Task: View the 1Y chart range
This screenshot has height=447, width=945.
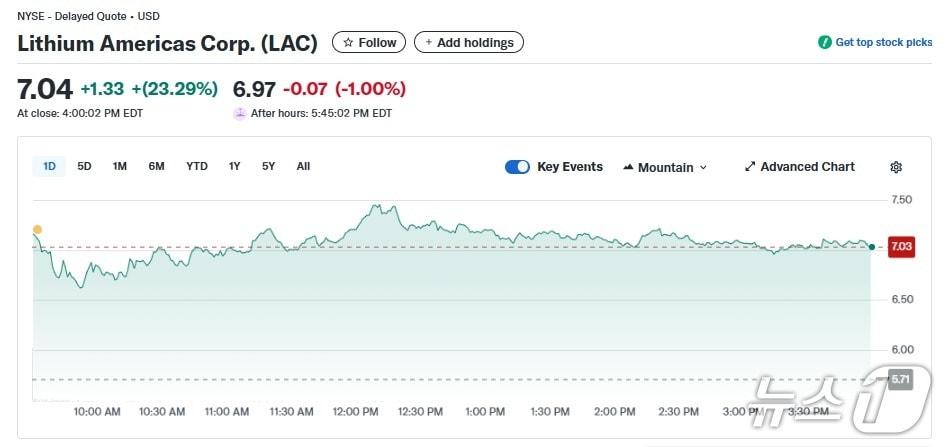Action: tap(235, 167)
